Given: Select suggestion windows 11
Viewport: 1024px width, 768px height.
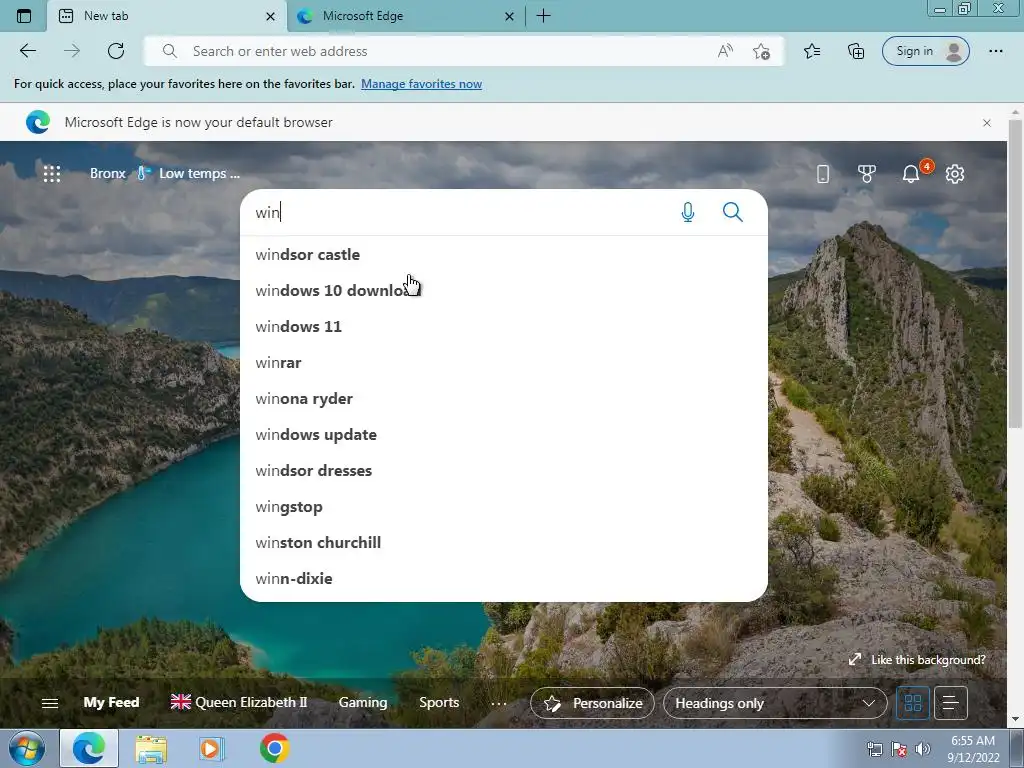Looking at the screenshot, I should click(x=504, y=327).
